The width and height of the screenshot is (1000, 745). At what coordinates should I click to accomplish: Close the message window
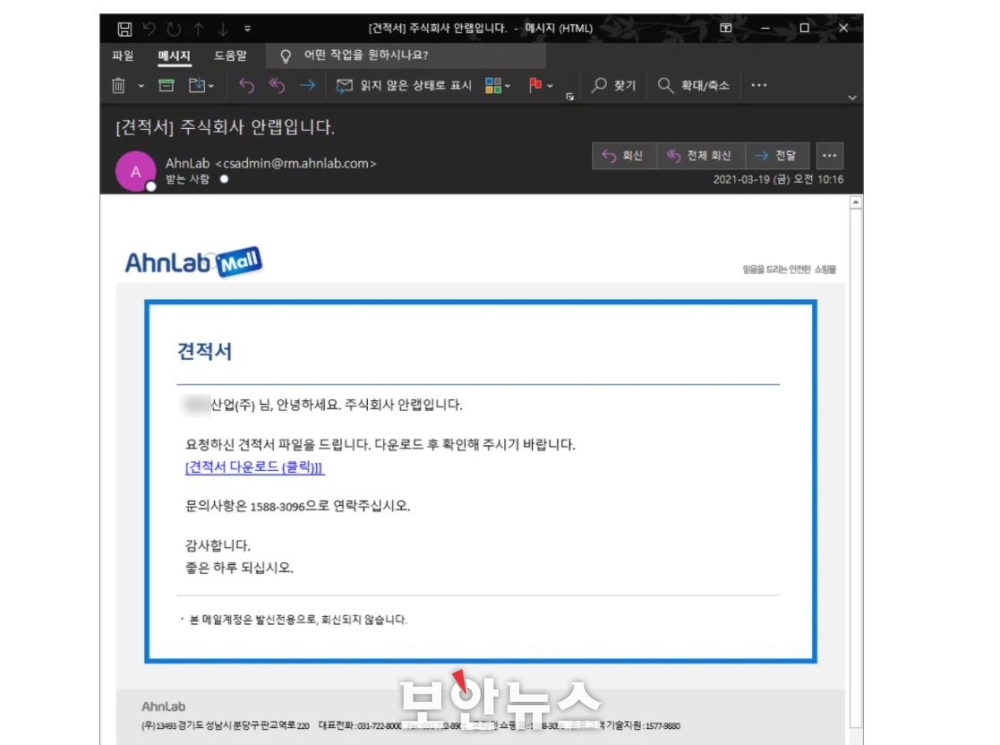coord(843,28)
